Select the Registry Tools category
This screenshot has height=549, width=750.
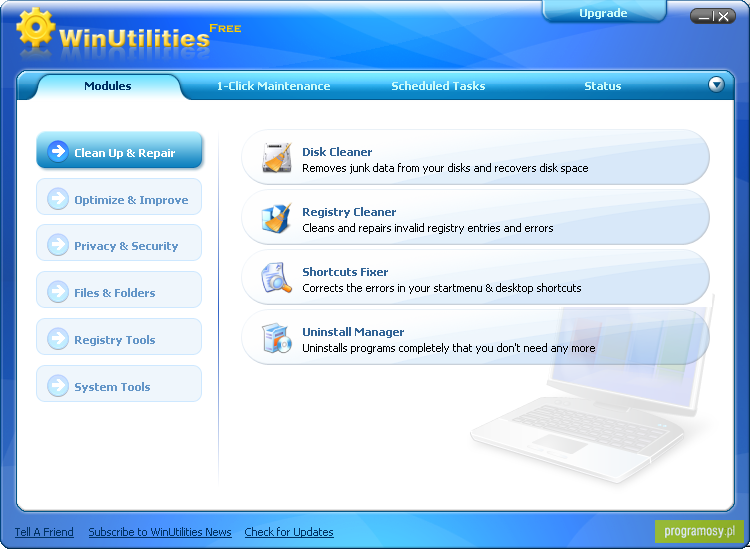point(119,337)
